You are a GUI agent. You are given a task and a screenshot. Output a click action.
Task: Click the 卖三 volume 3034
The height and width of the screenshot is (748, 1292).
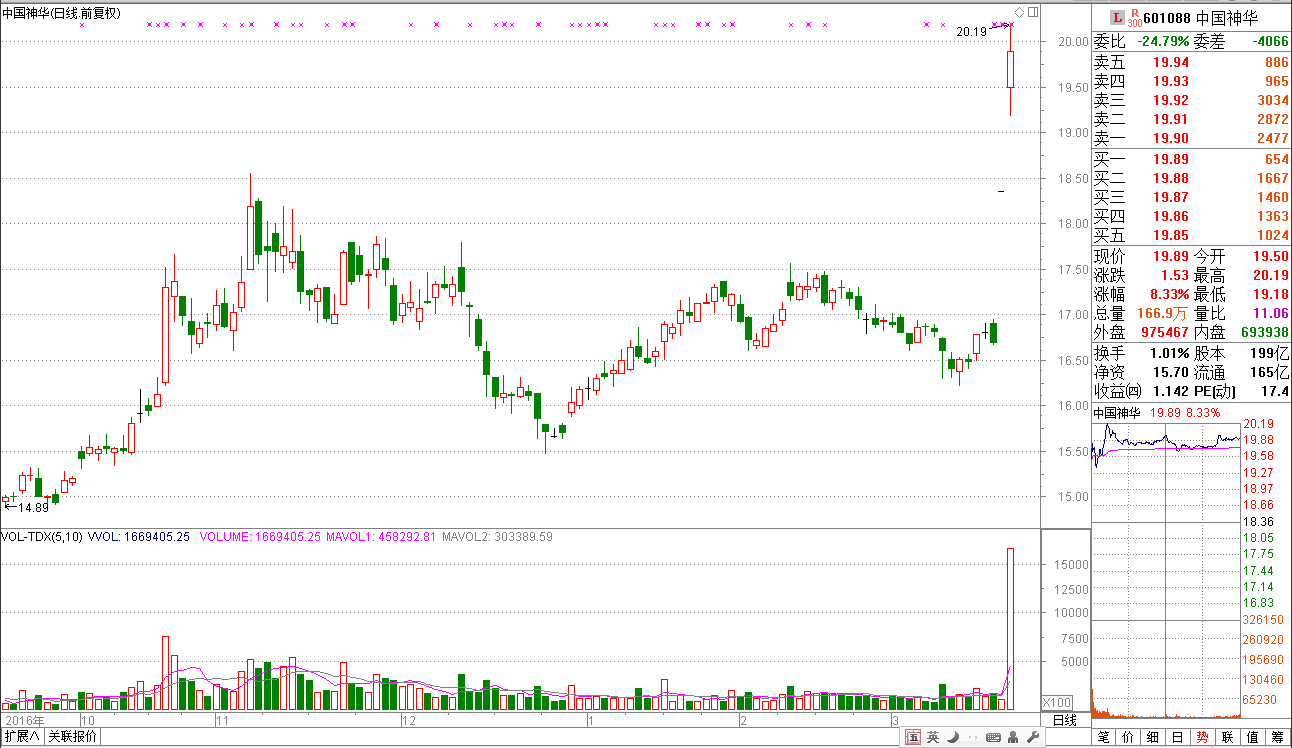click(1272, 100)
